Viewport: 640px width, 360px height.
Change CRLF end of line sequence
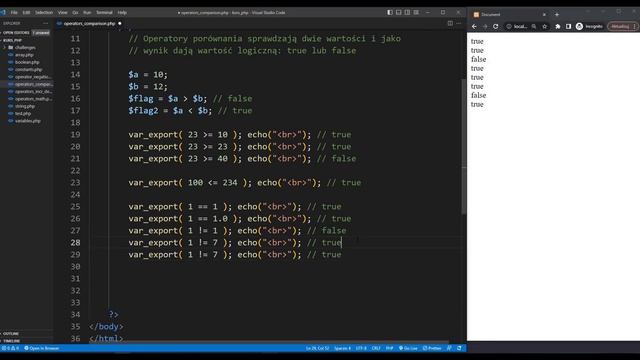(x=376, y=348)
